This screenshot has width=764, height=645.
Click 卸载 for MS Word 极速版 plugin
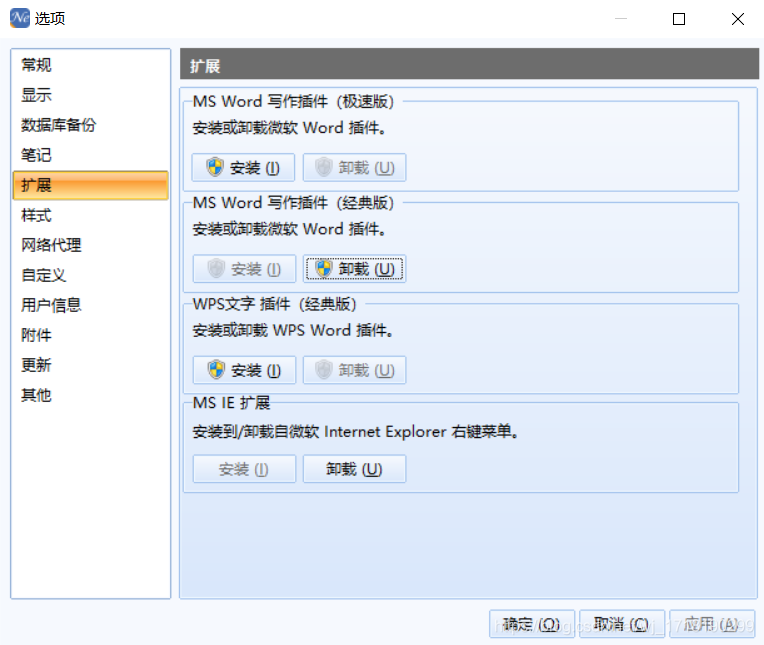pyautogui.click(x=354, y=168)
